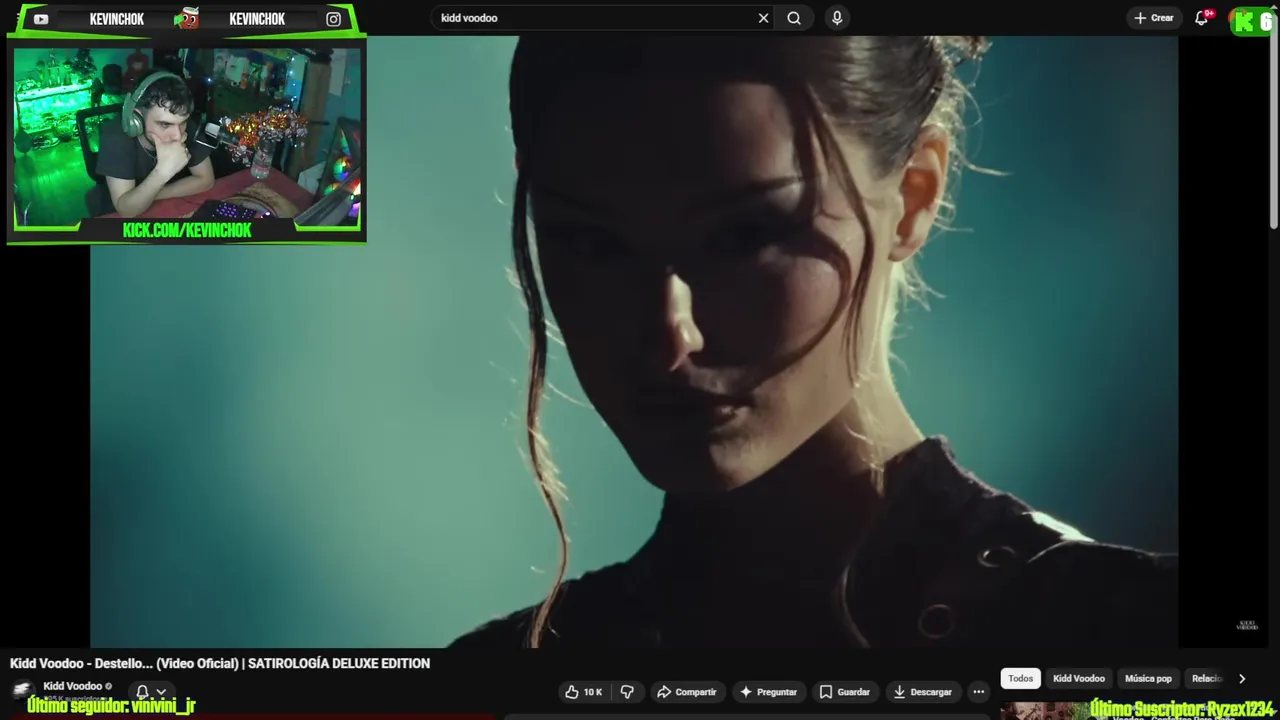Show more filter chips with right chevron
The width and height of the screenshot is (1280, 720).
coord(1242,678)
